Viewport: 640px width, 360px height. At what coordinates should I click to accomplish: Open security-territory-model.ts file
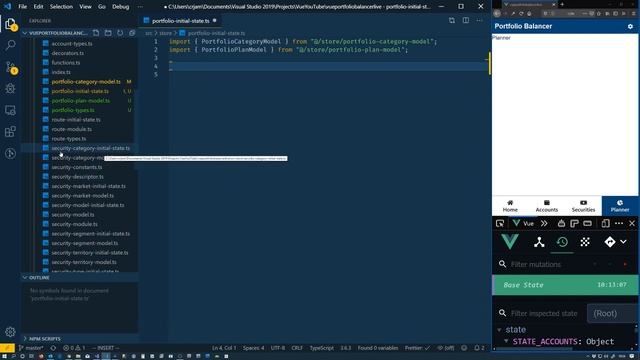click(x=84, y=262)
